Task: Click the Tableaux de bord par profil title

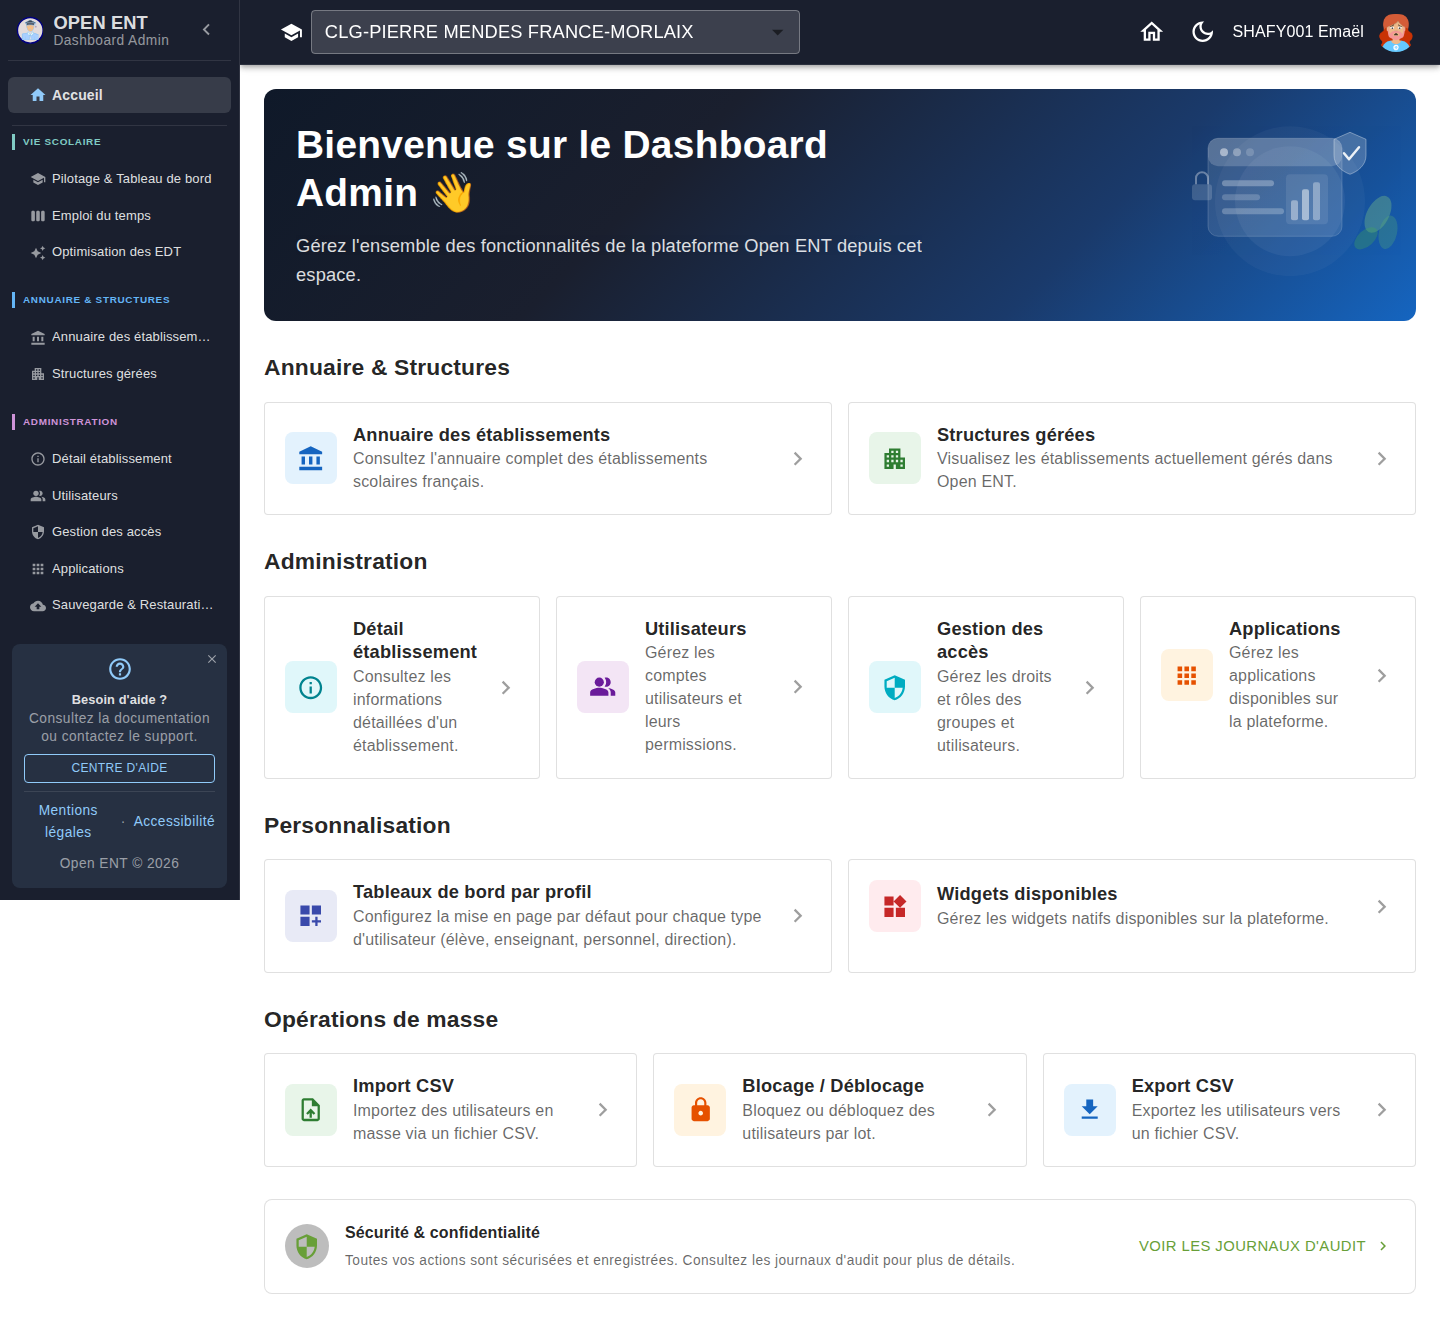Action: click(x=472, y=892)
